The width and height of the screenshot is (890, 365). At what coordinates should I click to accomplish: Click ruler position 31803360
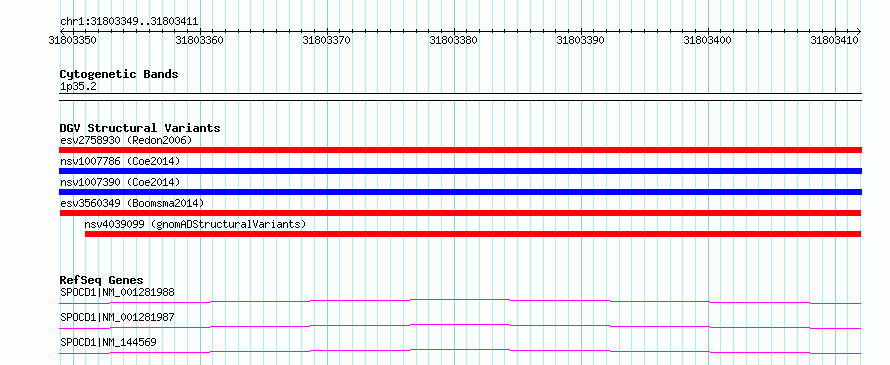pos(199,40)
